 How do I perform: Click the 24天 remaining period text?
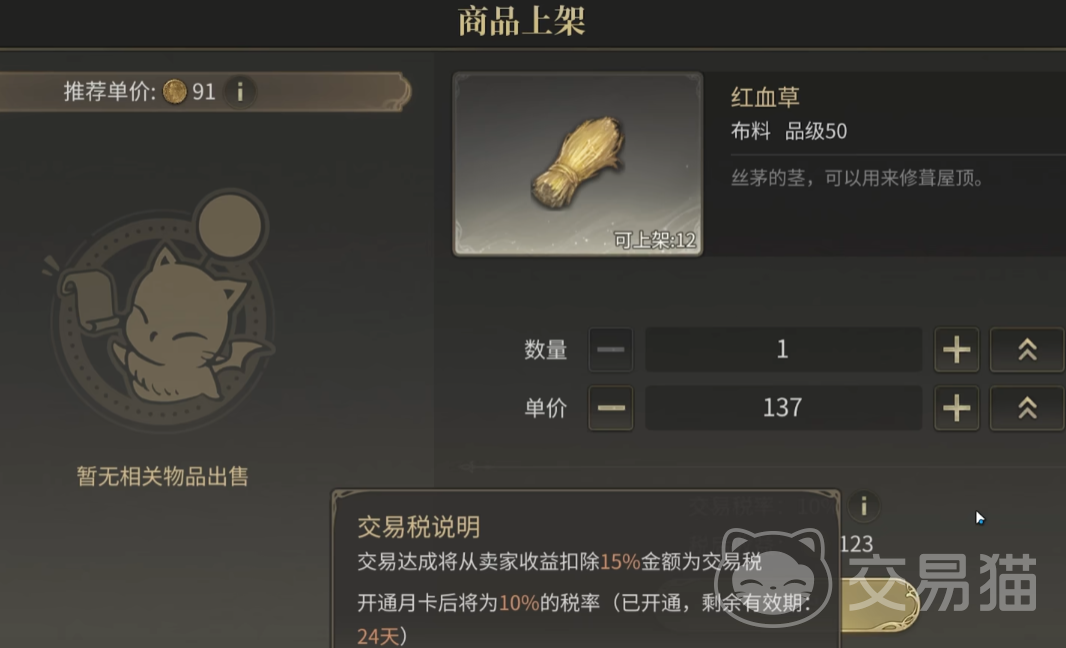pos(378,636)
